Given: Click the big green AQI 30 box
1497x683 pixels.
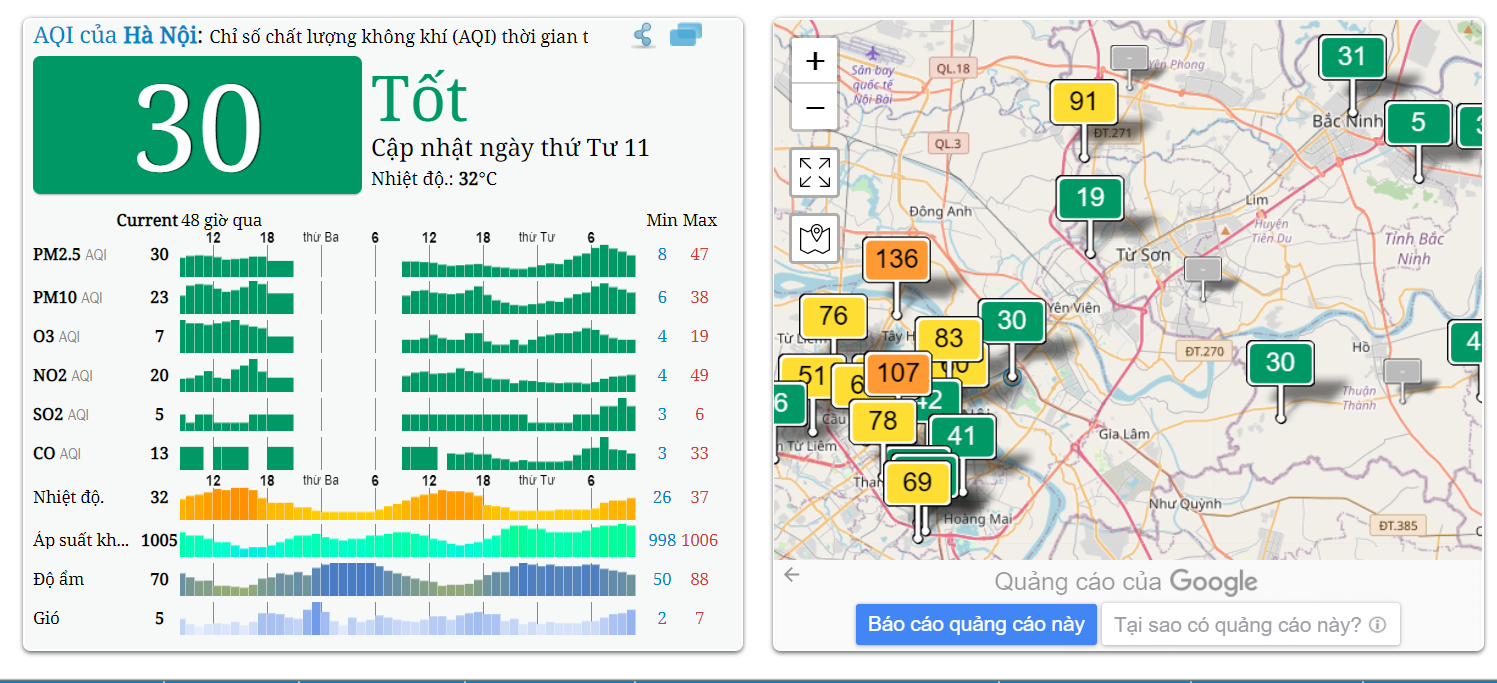Looking at the screenshot, I should click(x=197, y=126).
